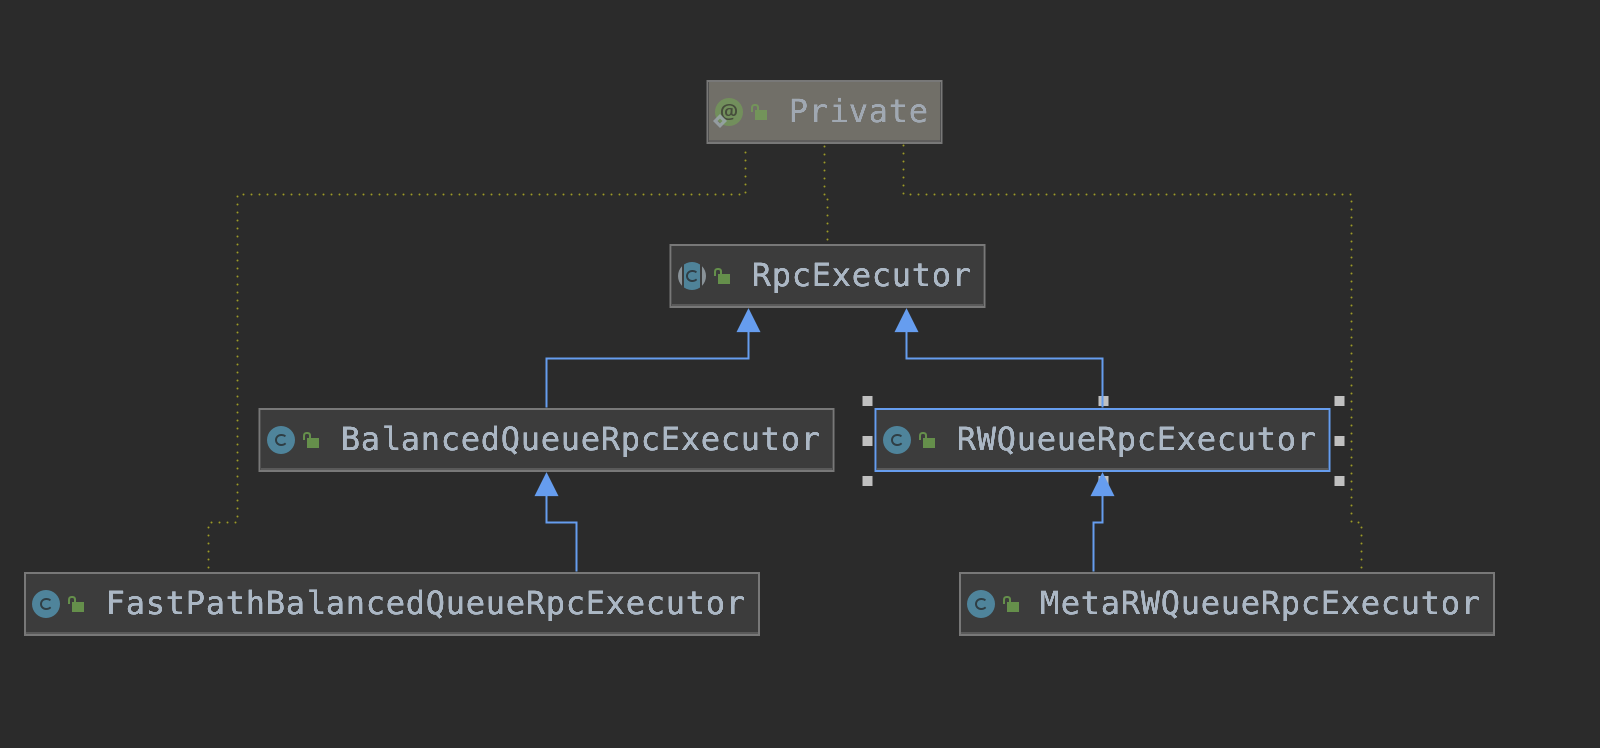This screenshot has height=748, width=1600.
Task: Click the top-left selection handle of RWQueueRpcExecutor
Action: 867,401
